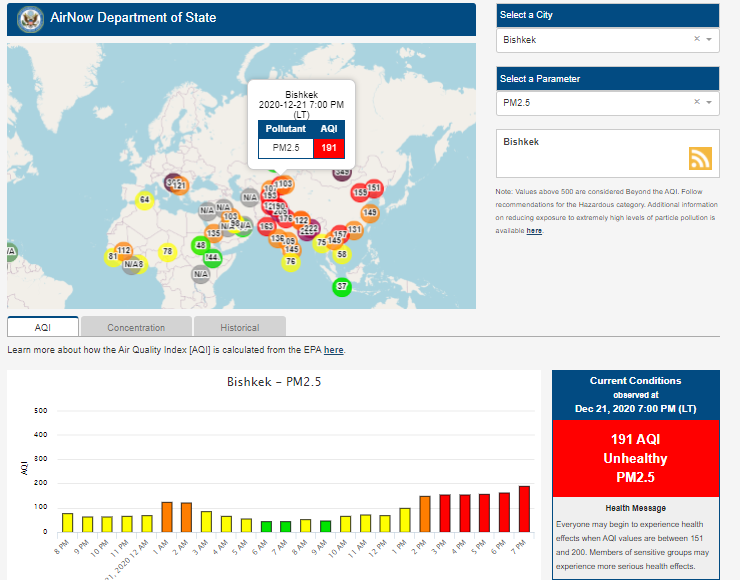740x580 pixels.
Task: Click the green 48 AQI map marker
Action: pos(201,245)
